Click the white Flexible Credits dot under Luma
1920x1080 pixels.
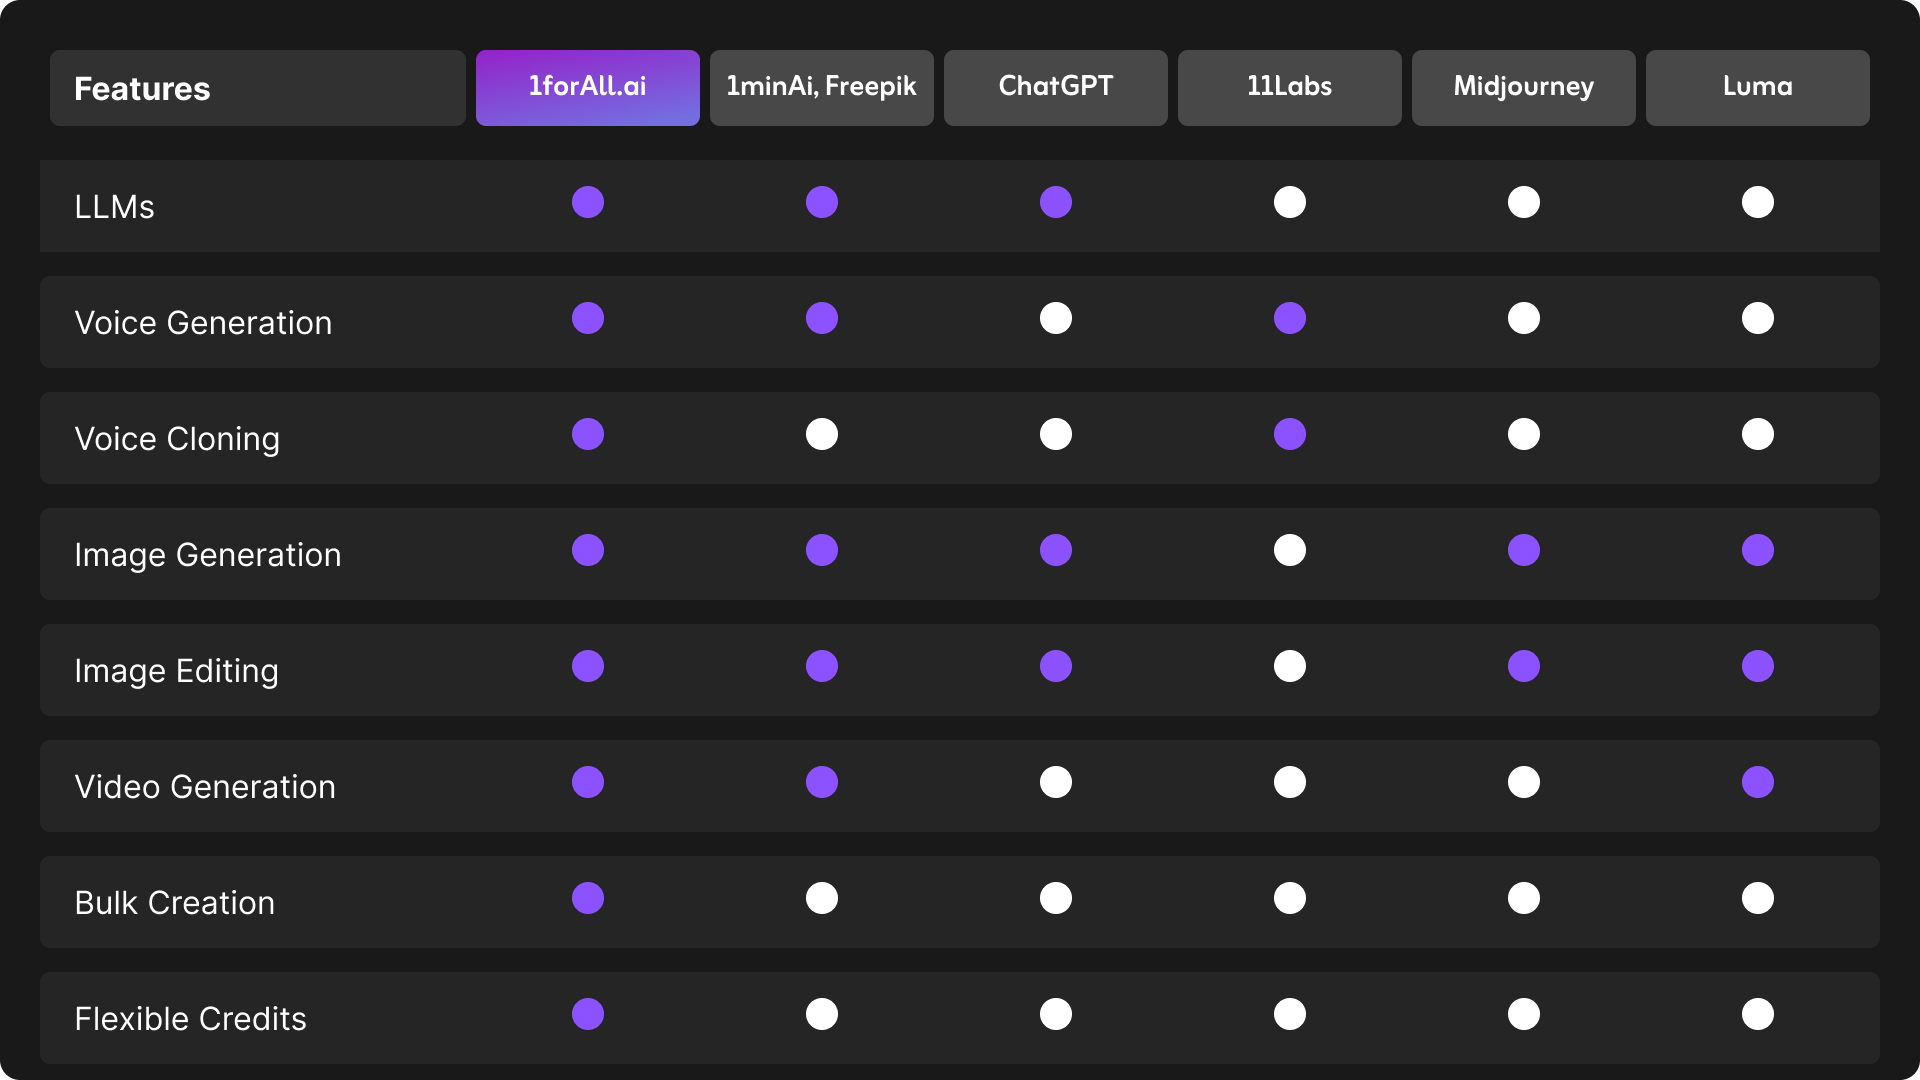(1757, 1014)
